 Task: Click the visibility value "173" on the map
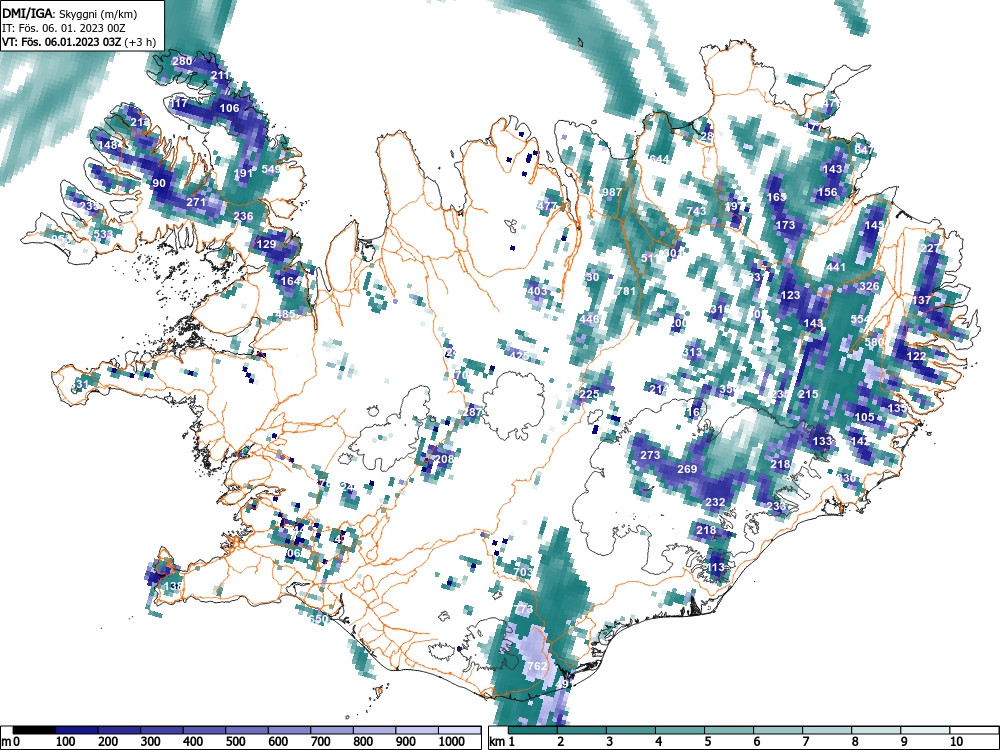785,225
